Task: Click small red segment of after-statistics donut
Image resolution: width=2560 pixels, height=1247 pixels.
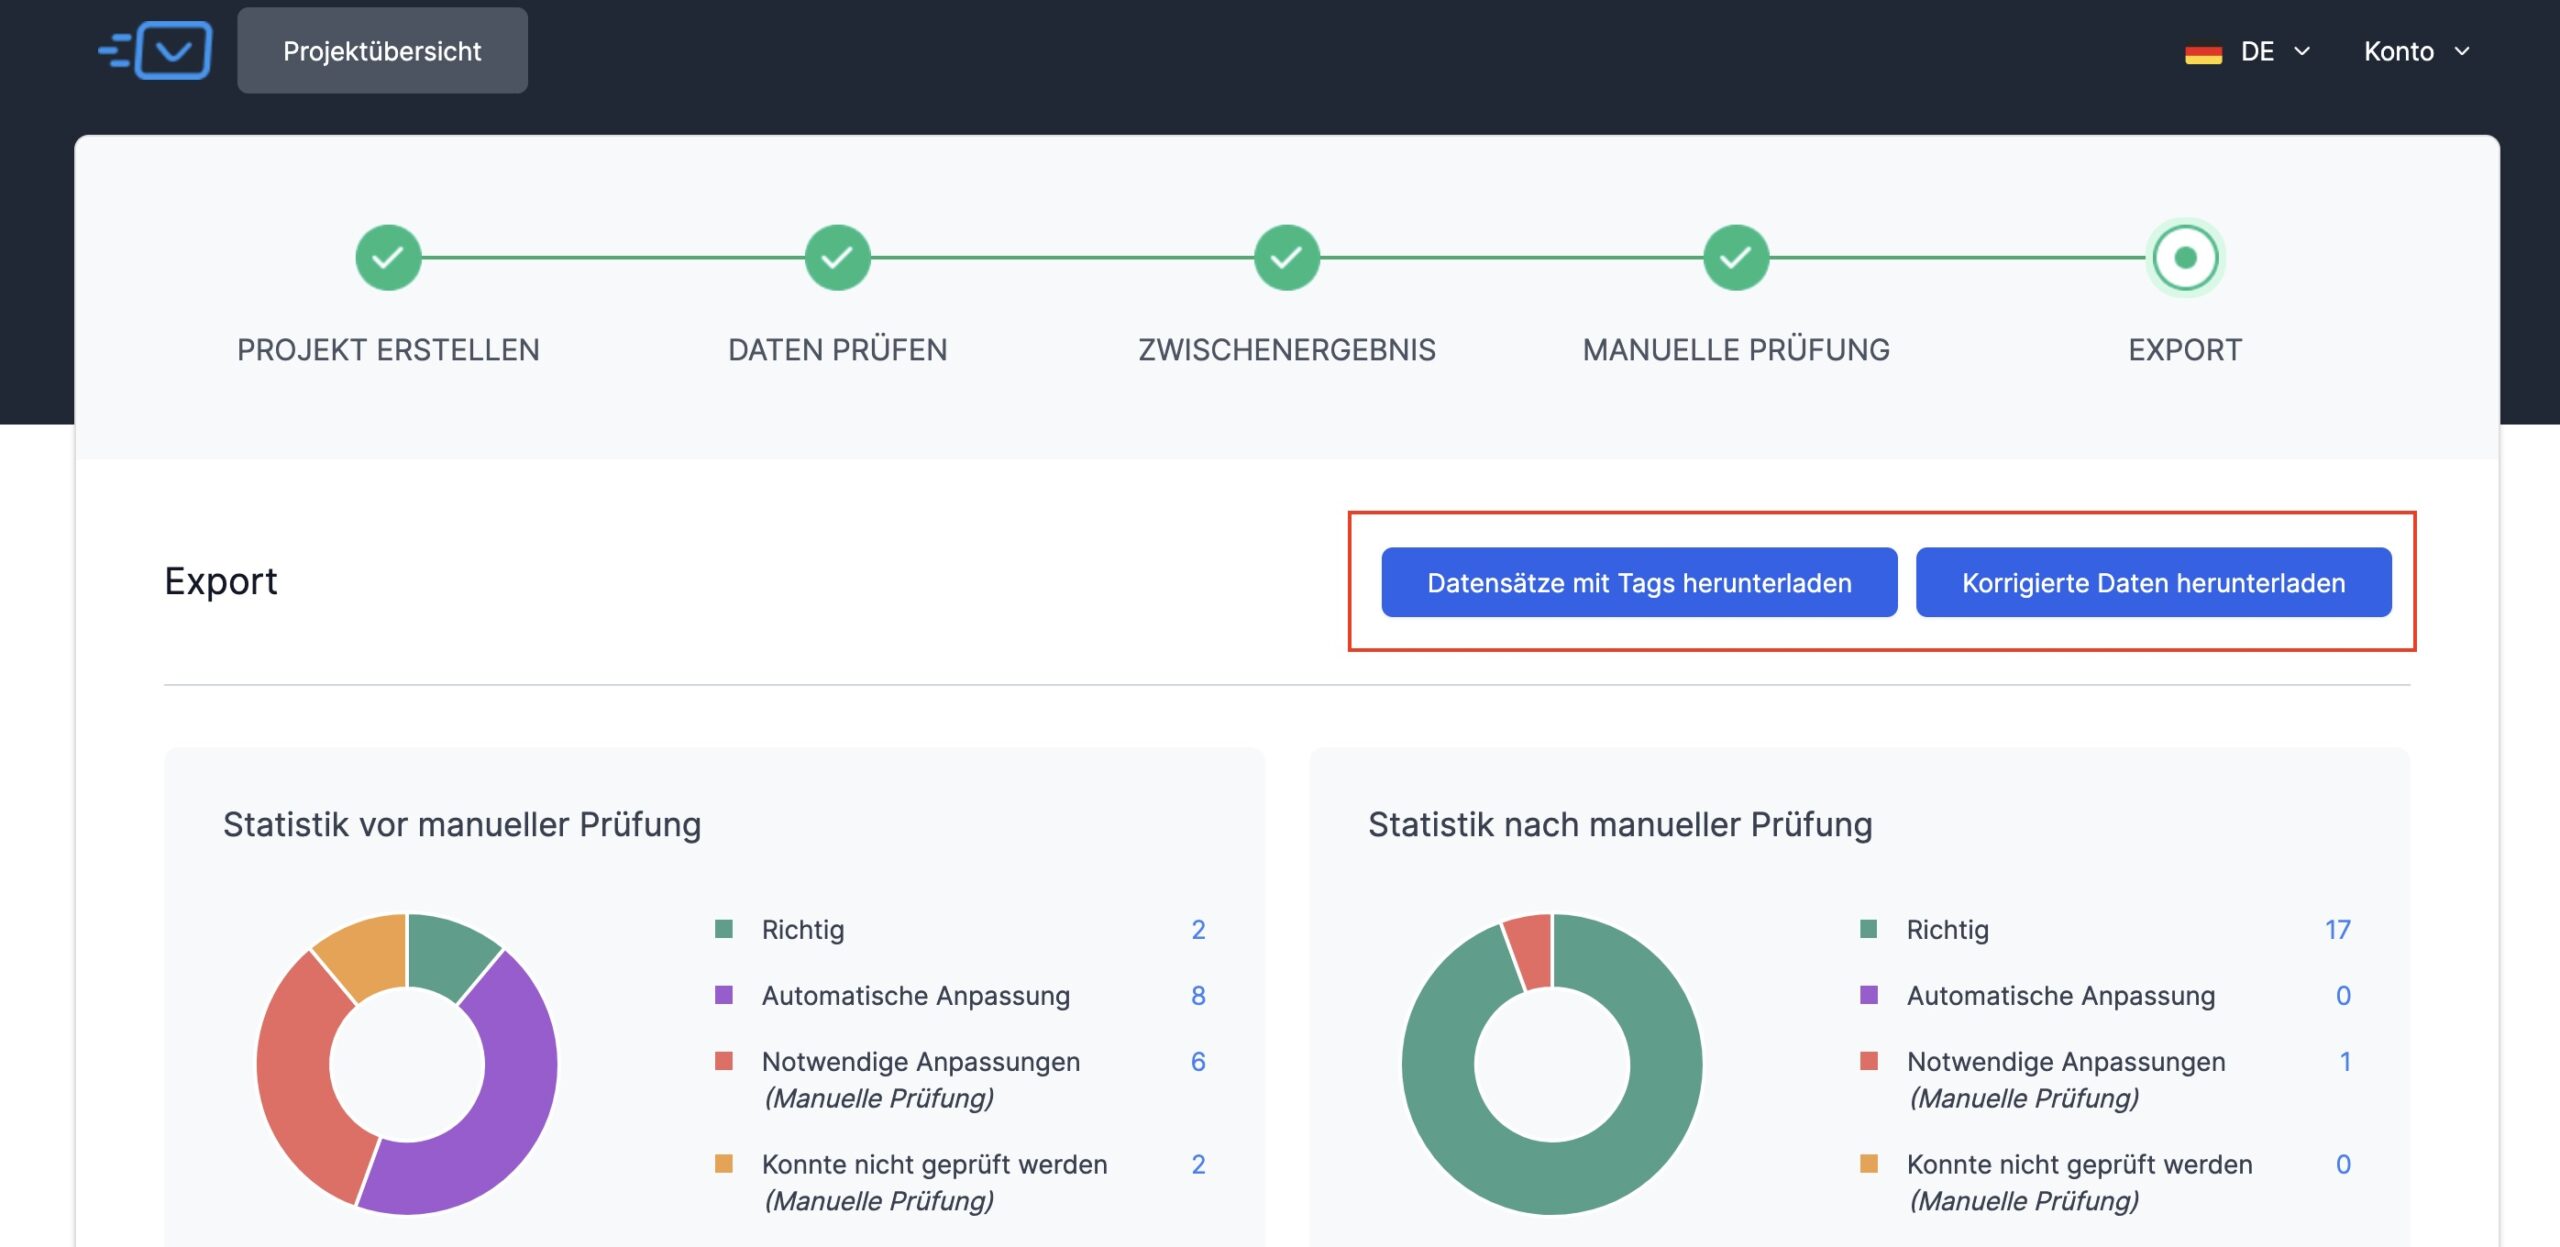Action: [x=1531, y=951]
